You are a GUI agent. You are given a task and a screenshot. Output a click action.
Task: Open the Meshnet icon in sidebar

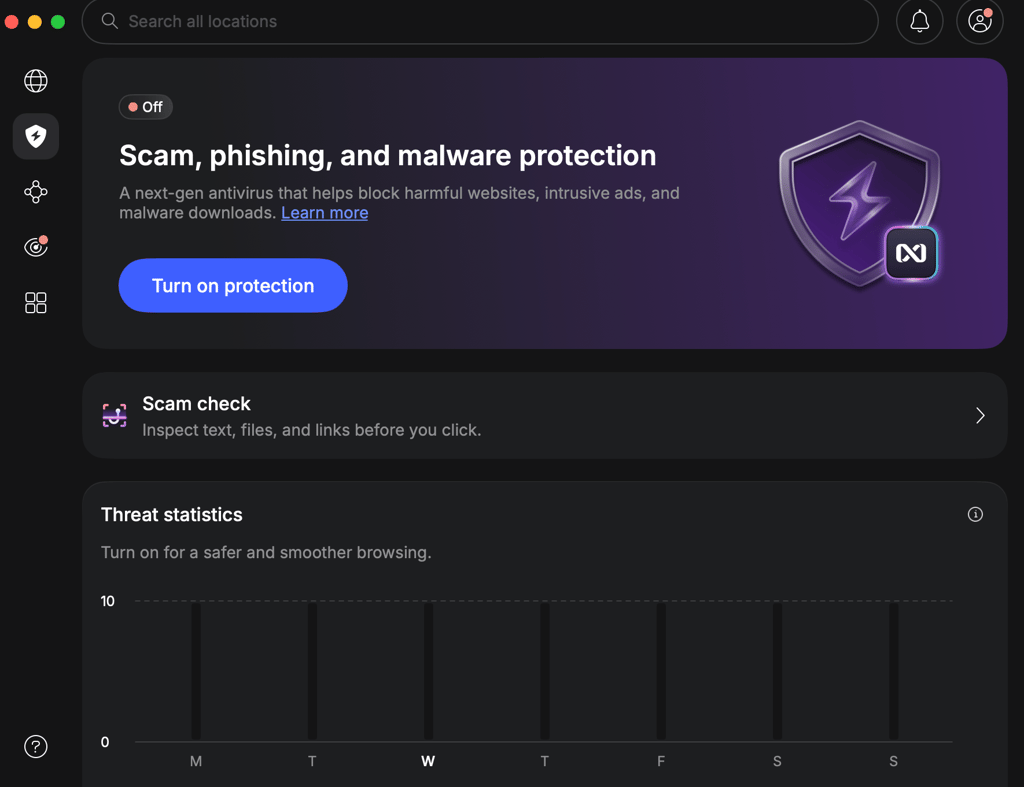click(36, 192)
